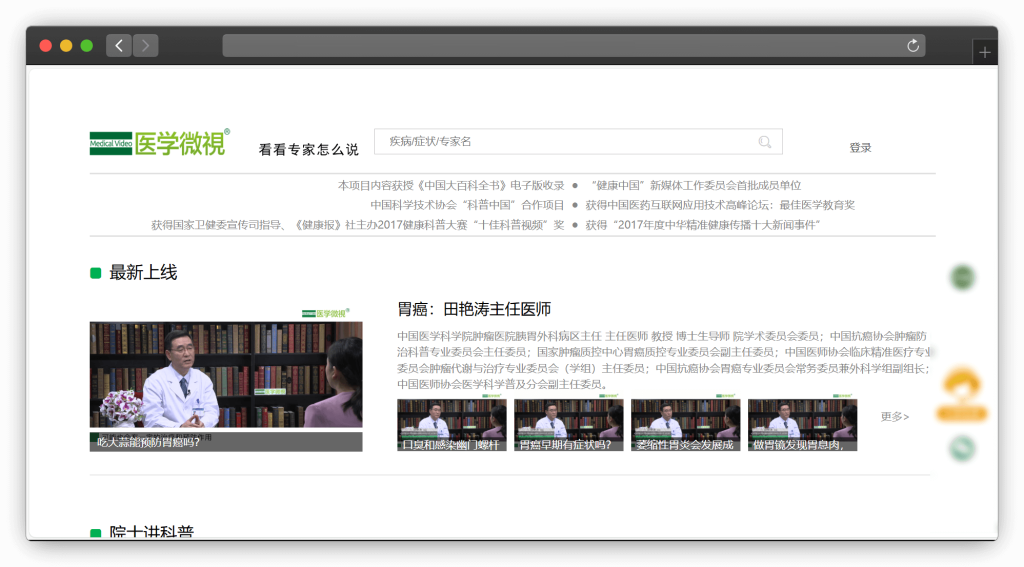Viewport: 1024px width, 567px height.
Task: Click the browser forward arrow
Action: click(x=146, y=46)
